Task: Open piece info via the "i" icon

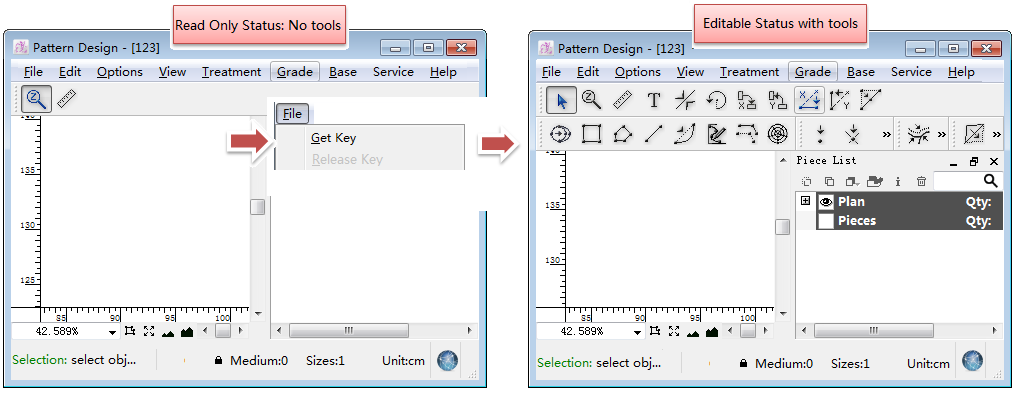Action: (x=897, y=181)
